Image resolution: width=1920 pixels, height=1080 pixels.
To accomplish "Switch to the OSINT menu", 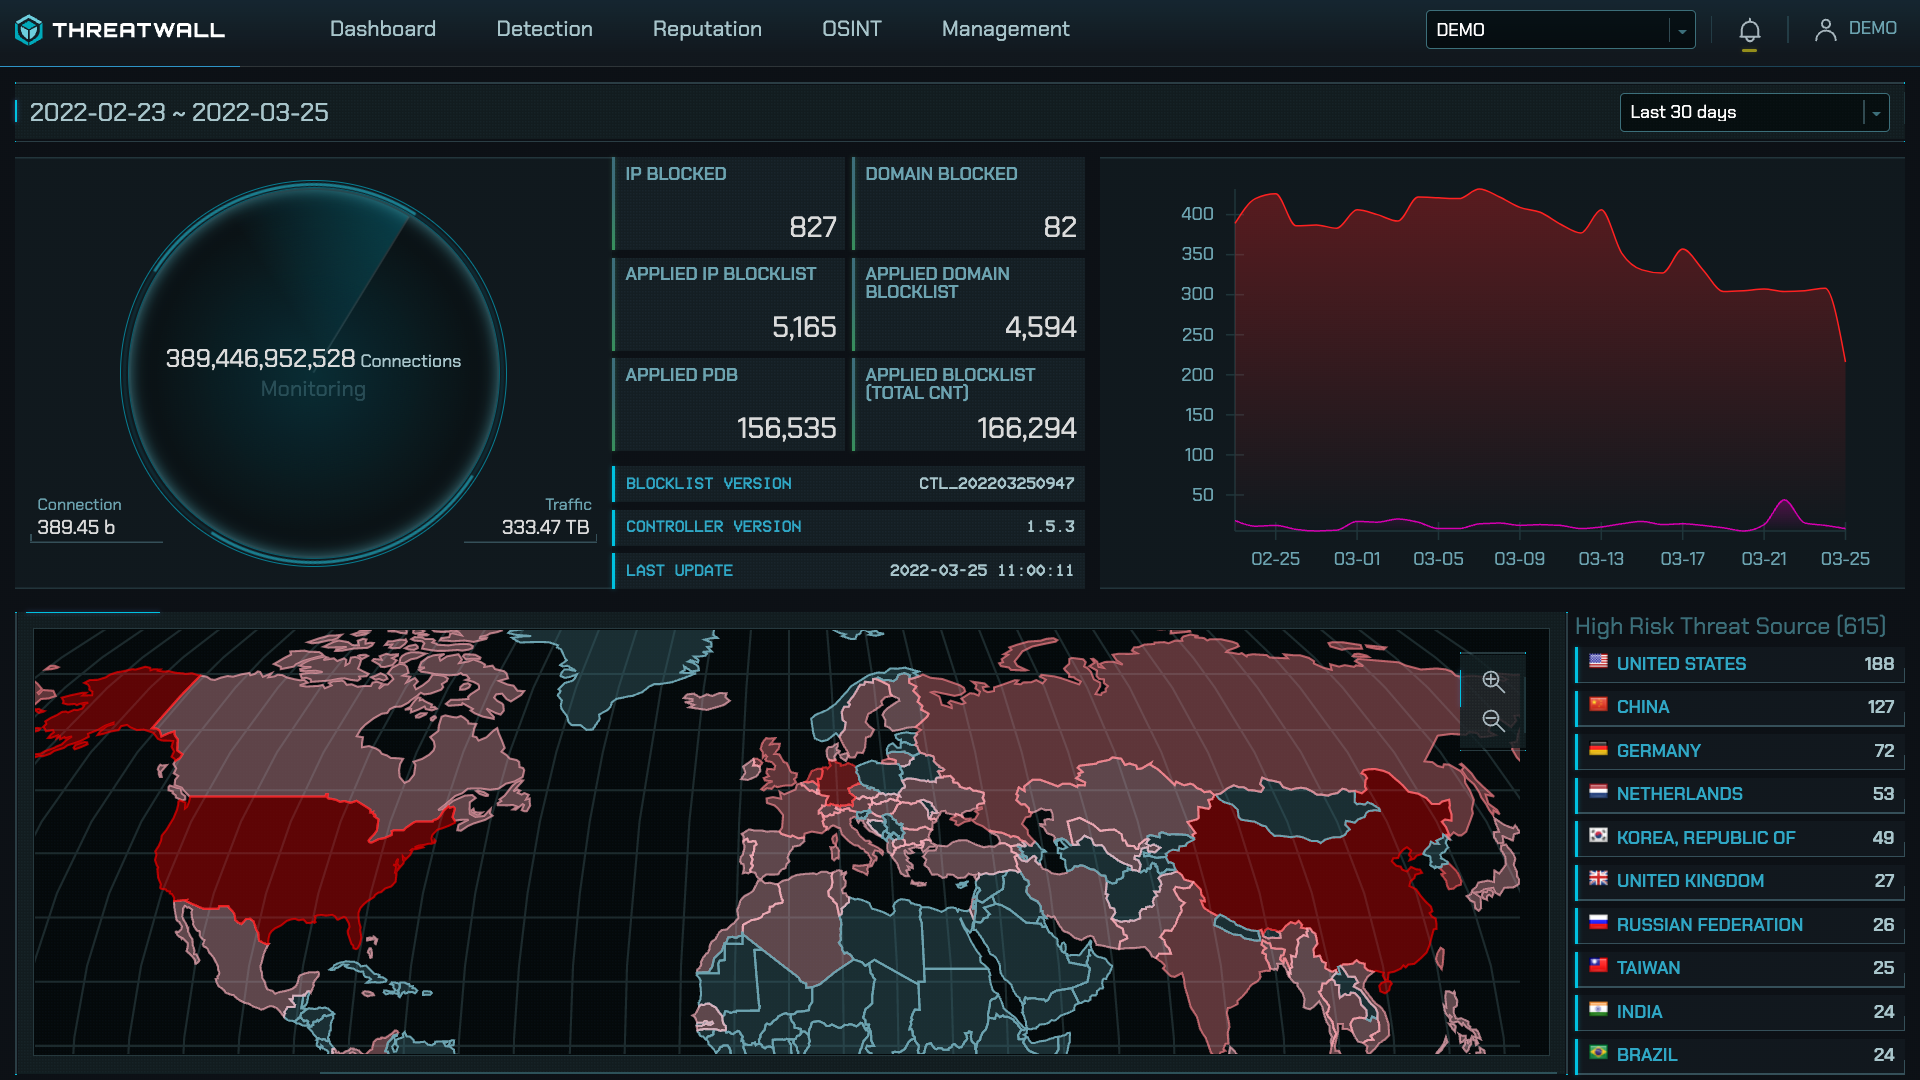I will [x=851, y=29].
